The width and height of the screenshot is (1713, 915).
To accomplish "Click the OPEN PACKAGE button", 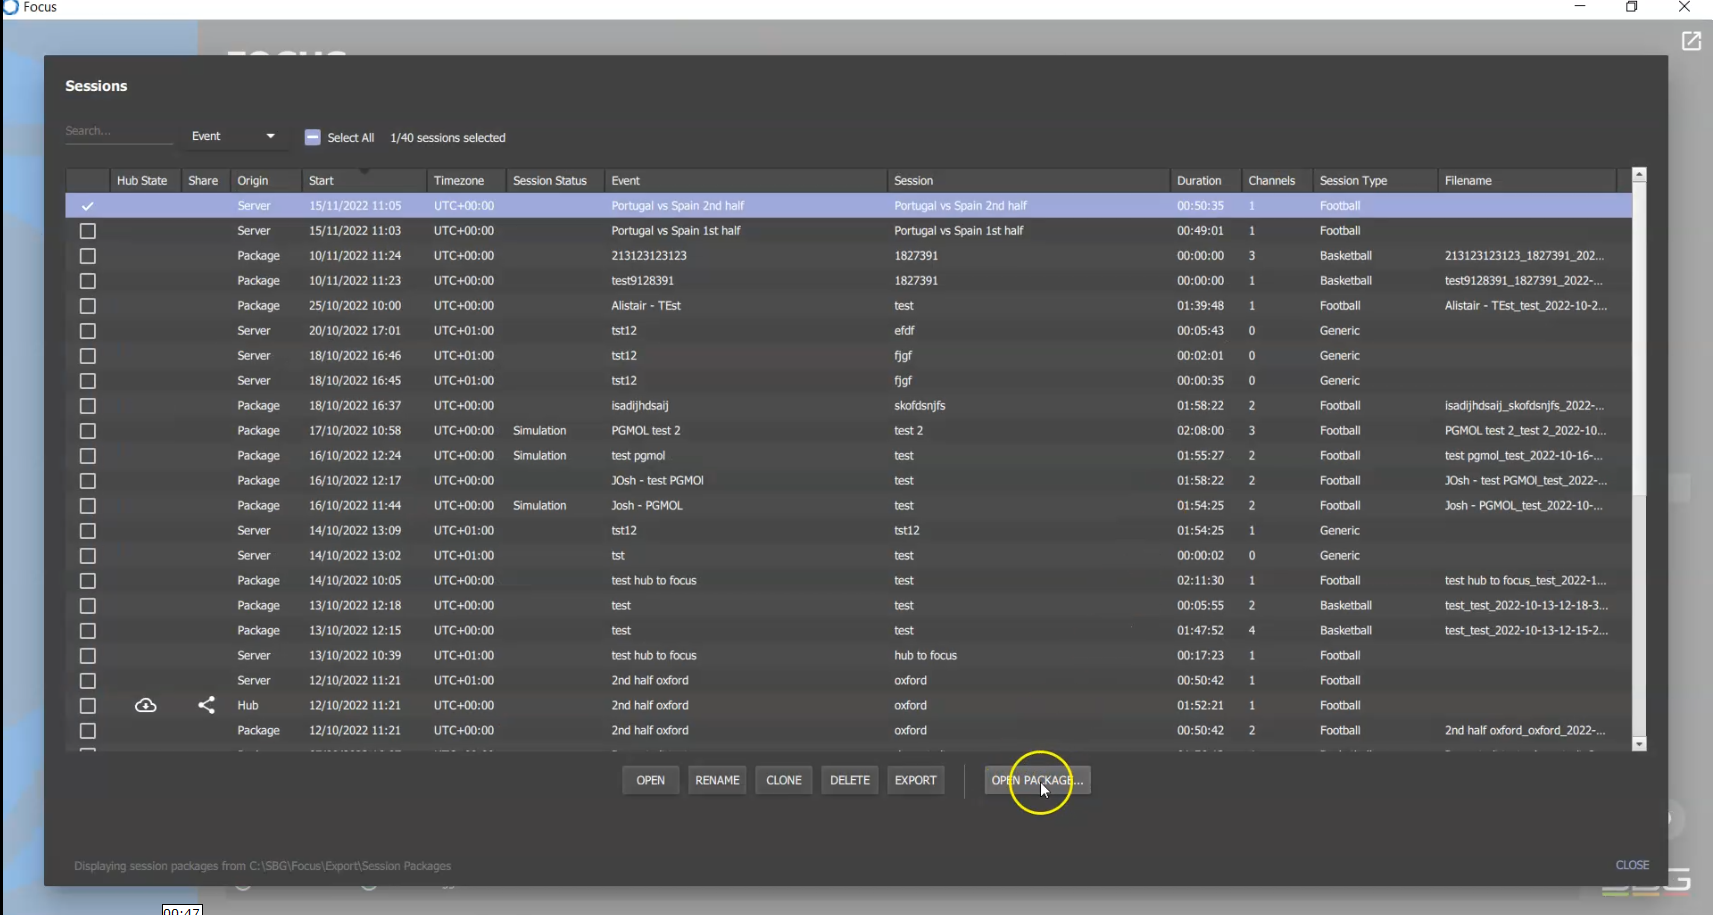I will pyautogui.click(x=1036, y=780).
